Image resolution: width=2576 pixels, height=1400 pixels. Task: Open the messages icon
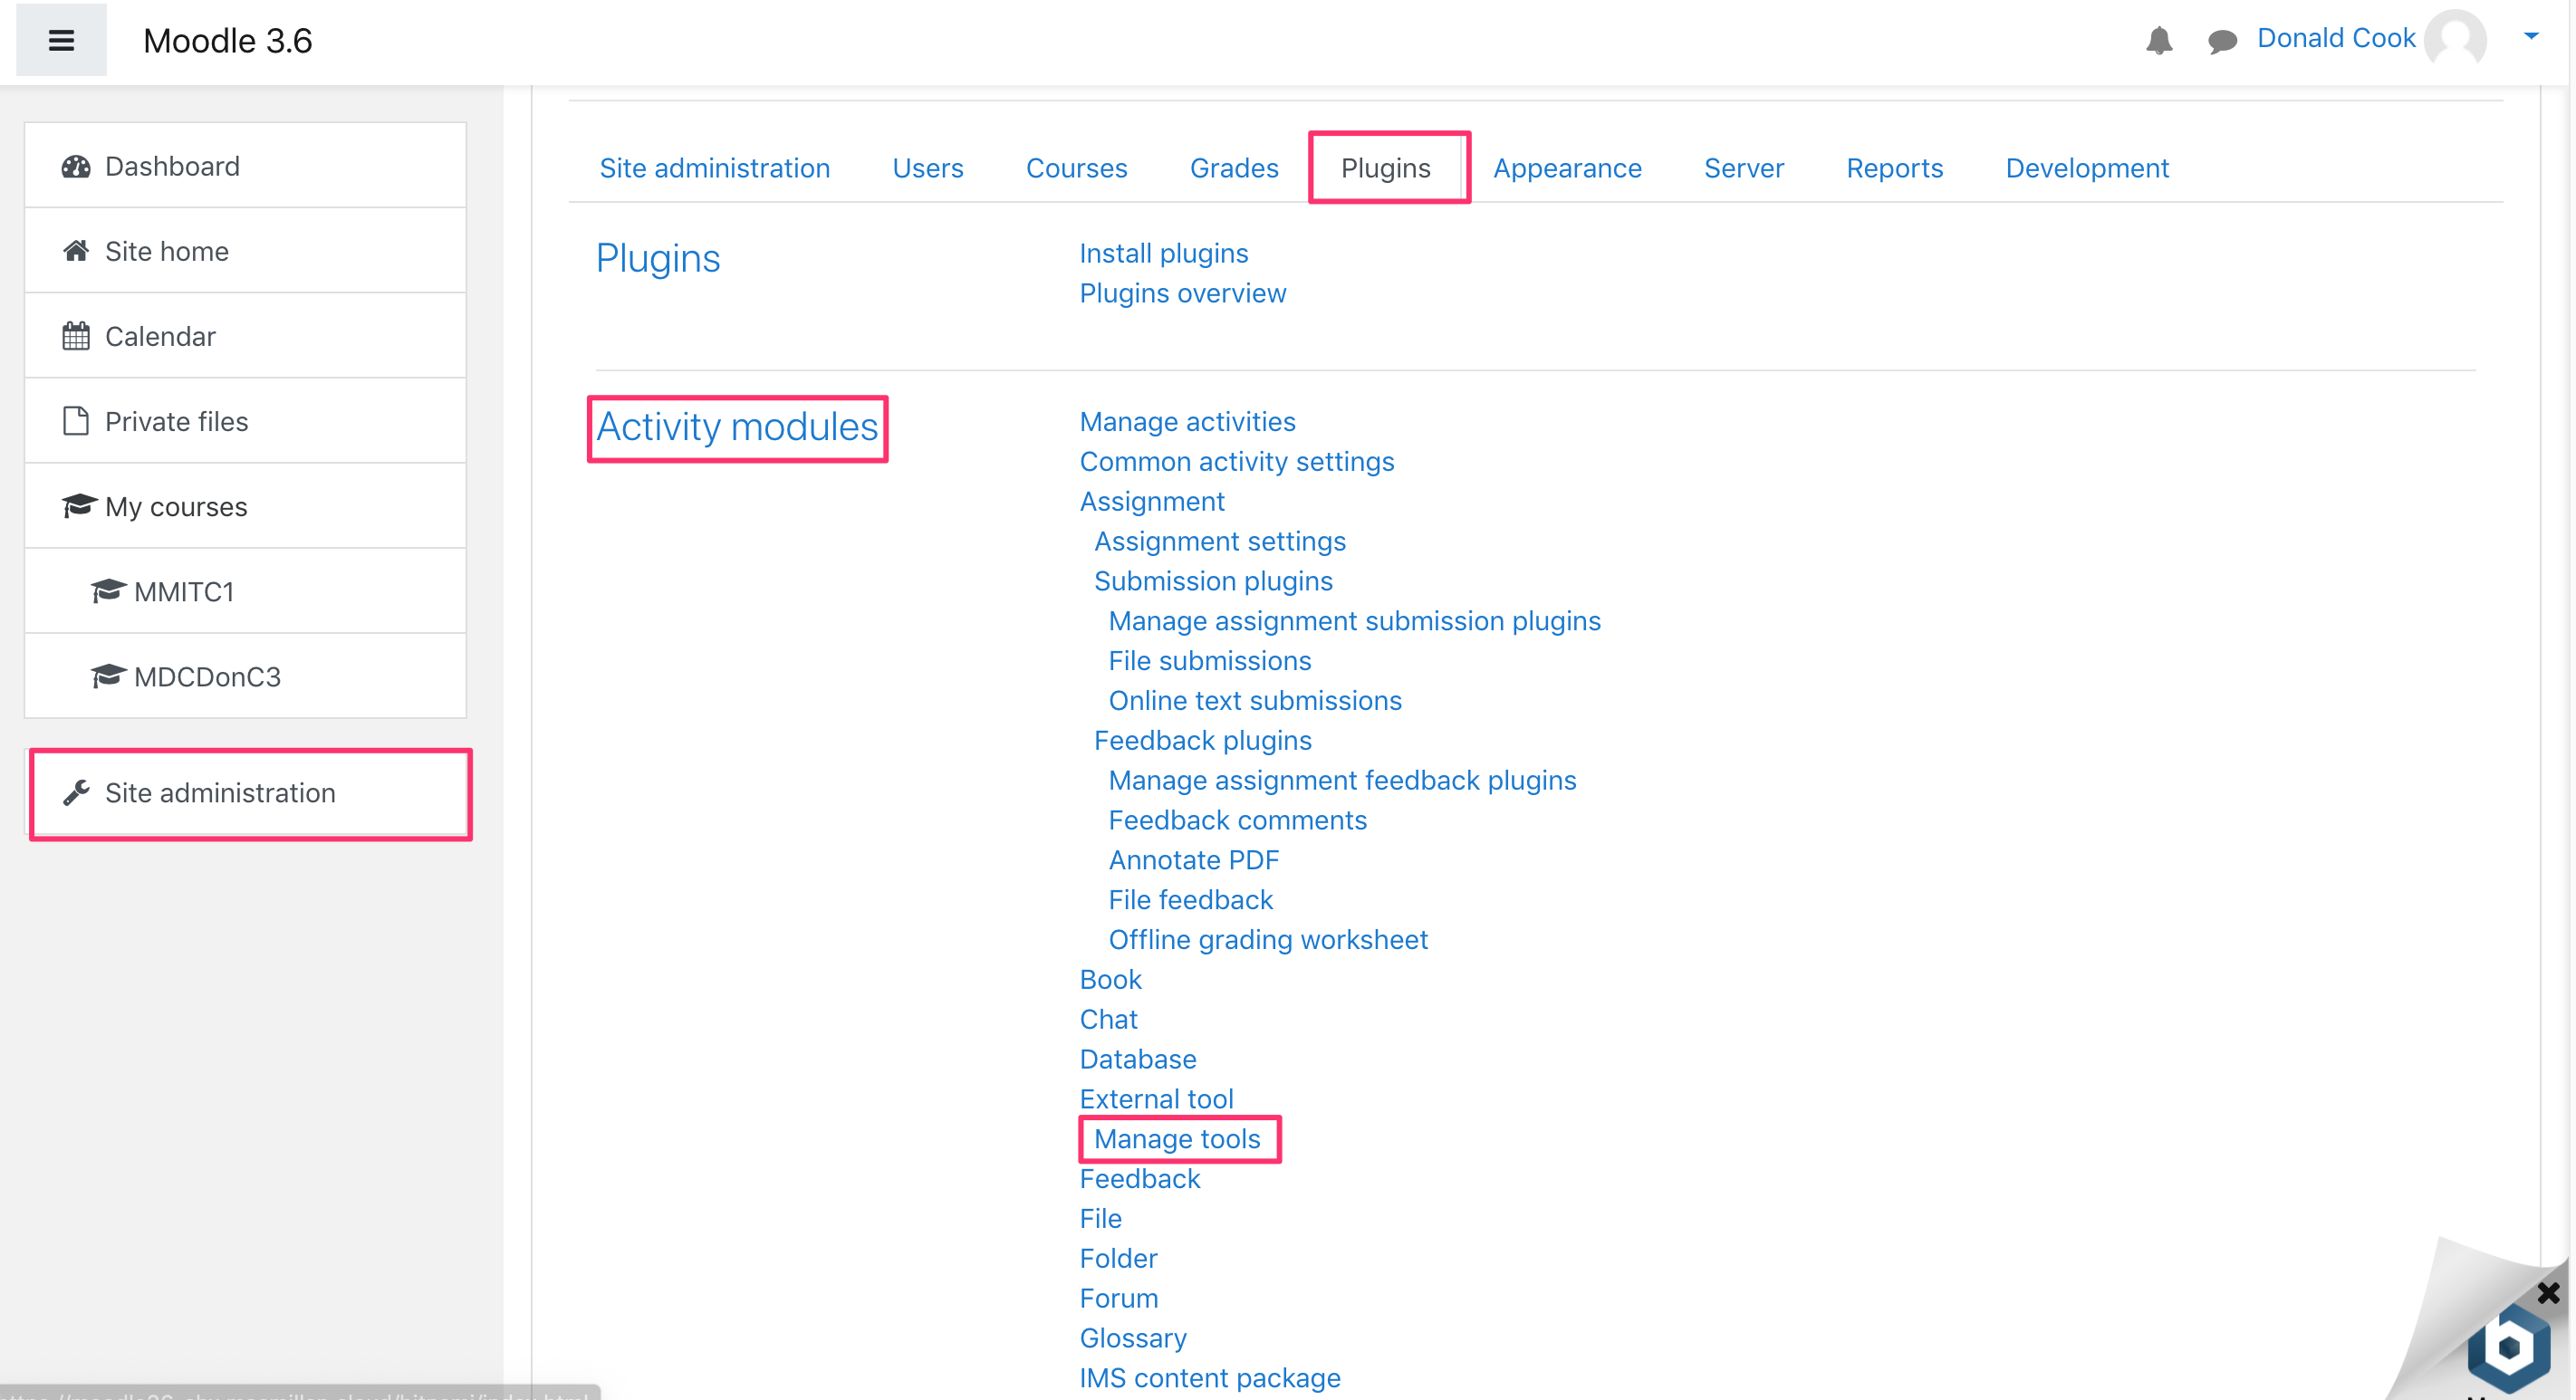click(x=2221, y=40)
